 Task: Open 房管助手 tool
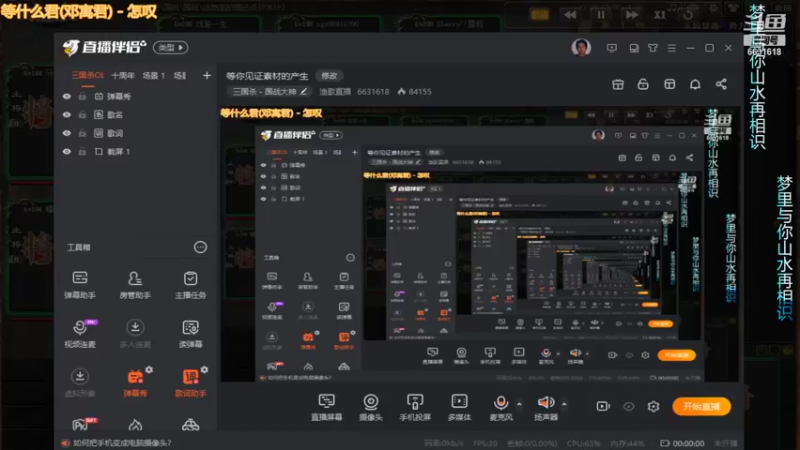click(x=135, y=284)
